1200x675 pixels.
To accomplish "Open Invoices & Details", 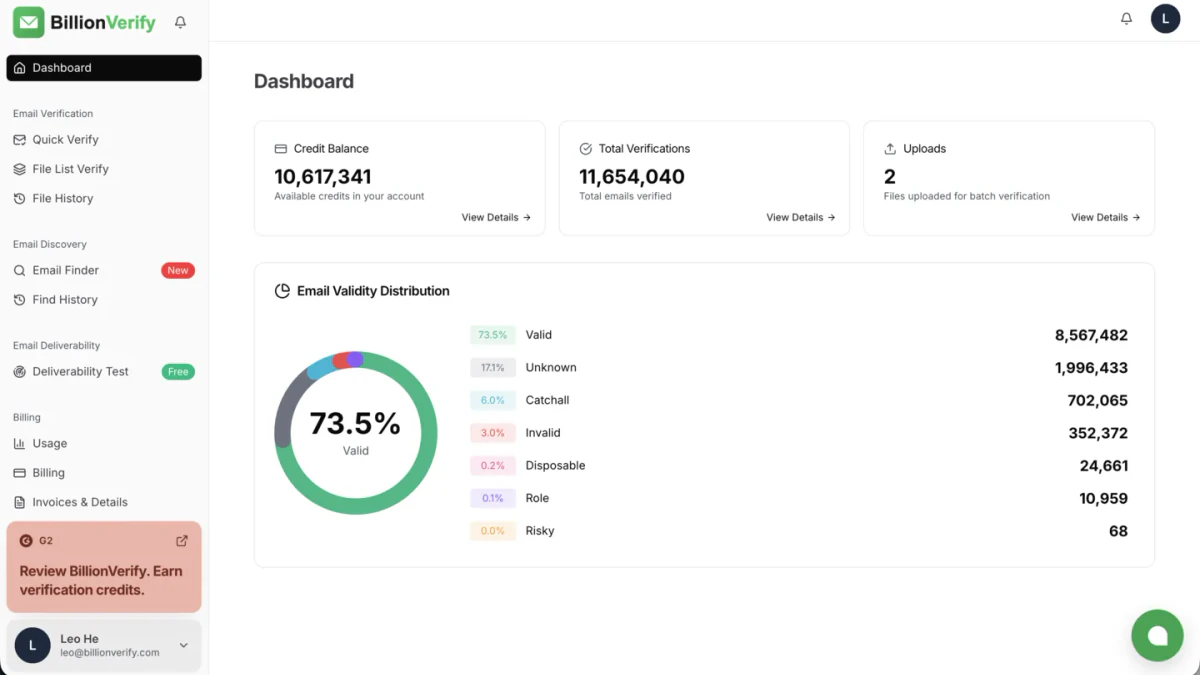I will pyautogui.click(x=104, y=502).
